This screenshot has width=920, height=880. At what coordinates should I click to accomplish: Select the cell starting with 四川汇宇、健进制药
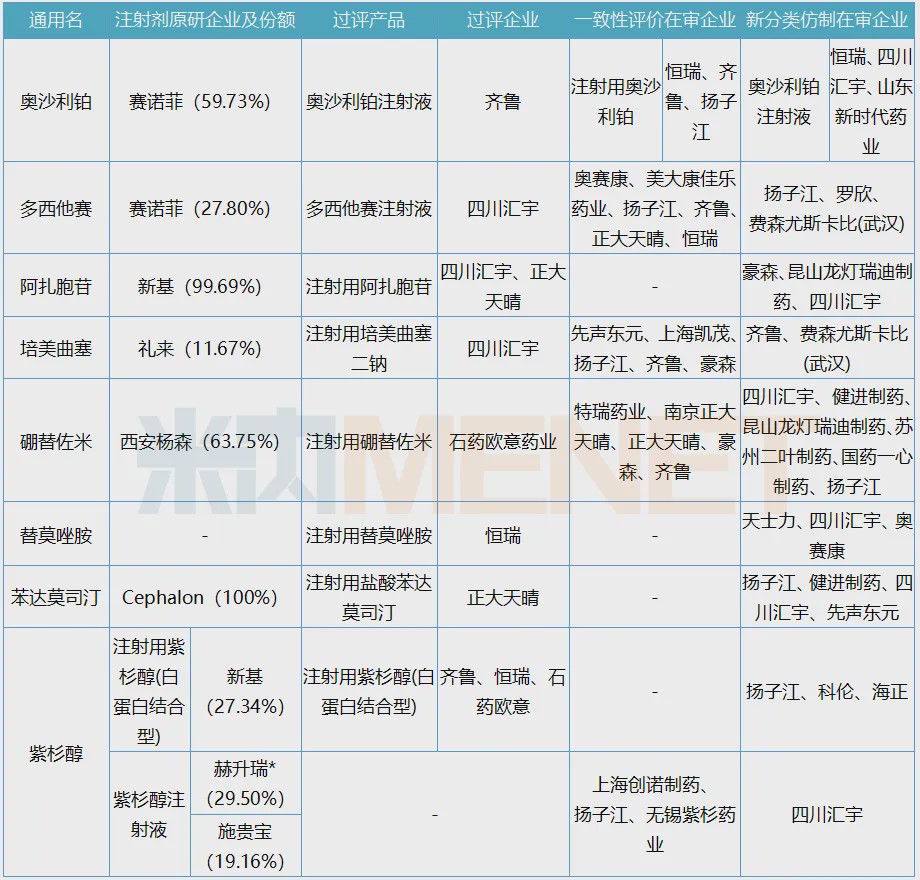[827, 441]
